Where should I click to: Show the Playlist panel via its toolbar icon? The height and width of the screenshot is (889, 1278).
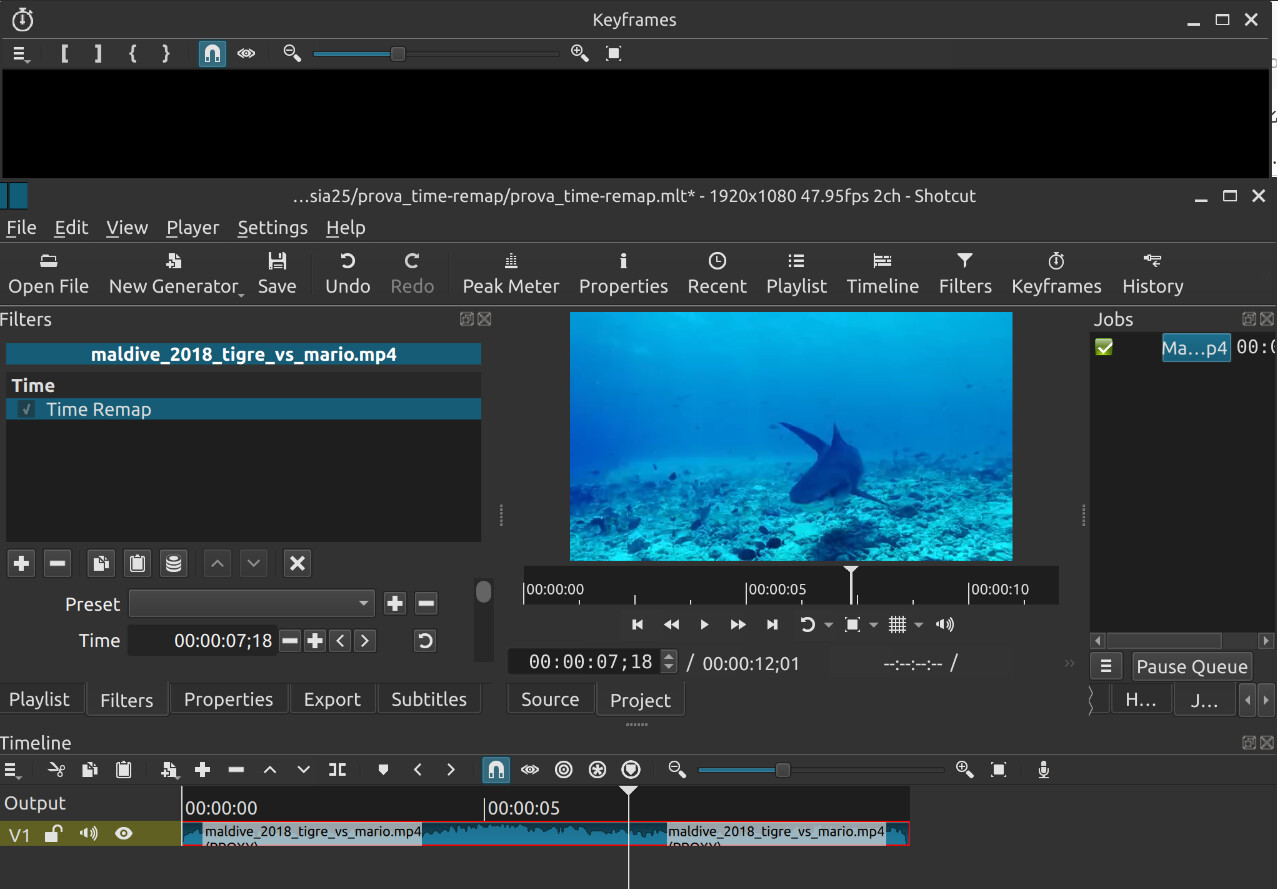coord(796,273)
